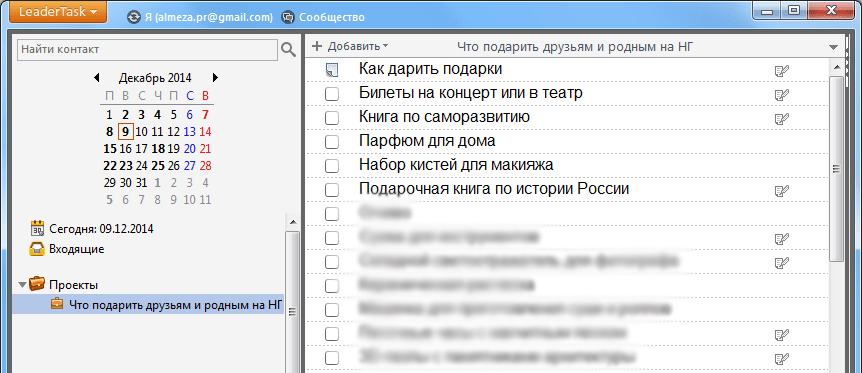Select December 31 in calendar
This screenshot has width=862, height=373.
pyautogui.click(x=142, y=182)
